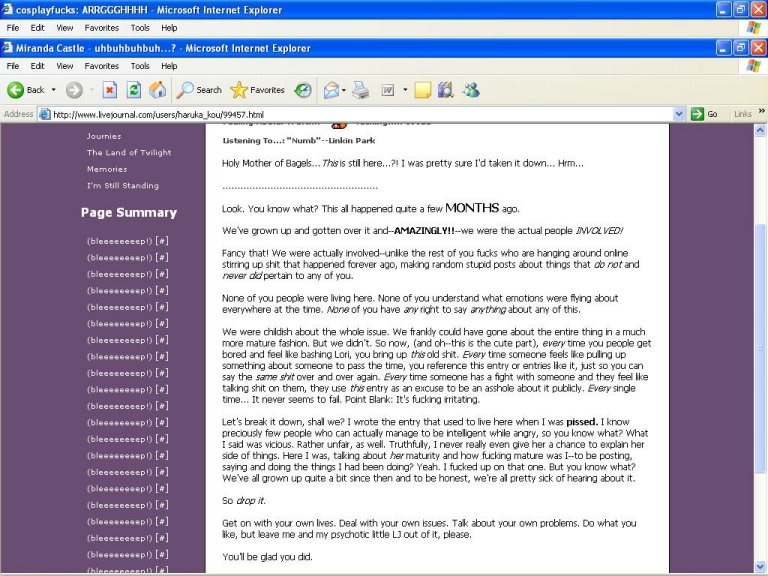The width and height of the screenshot is (768, 576).
Task: Click the Forward arrow button
Action: [74, 90]
